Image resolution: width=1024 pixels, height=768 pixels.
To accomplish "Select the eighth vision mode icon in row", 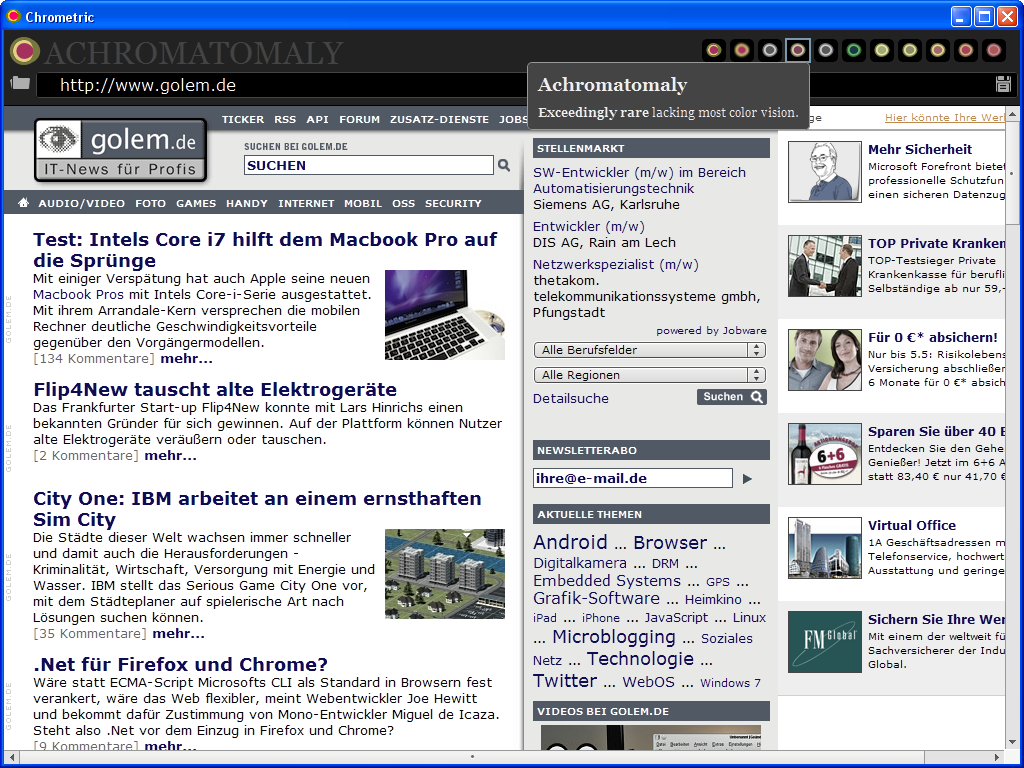I will click(x=910, y=50).
